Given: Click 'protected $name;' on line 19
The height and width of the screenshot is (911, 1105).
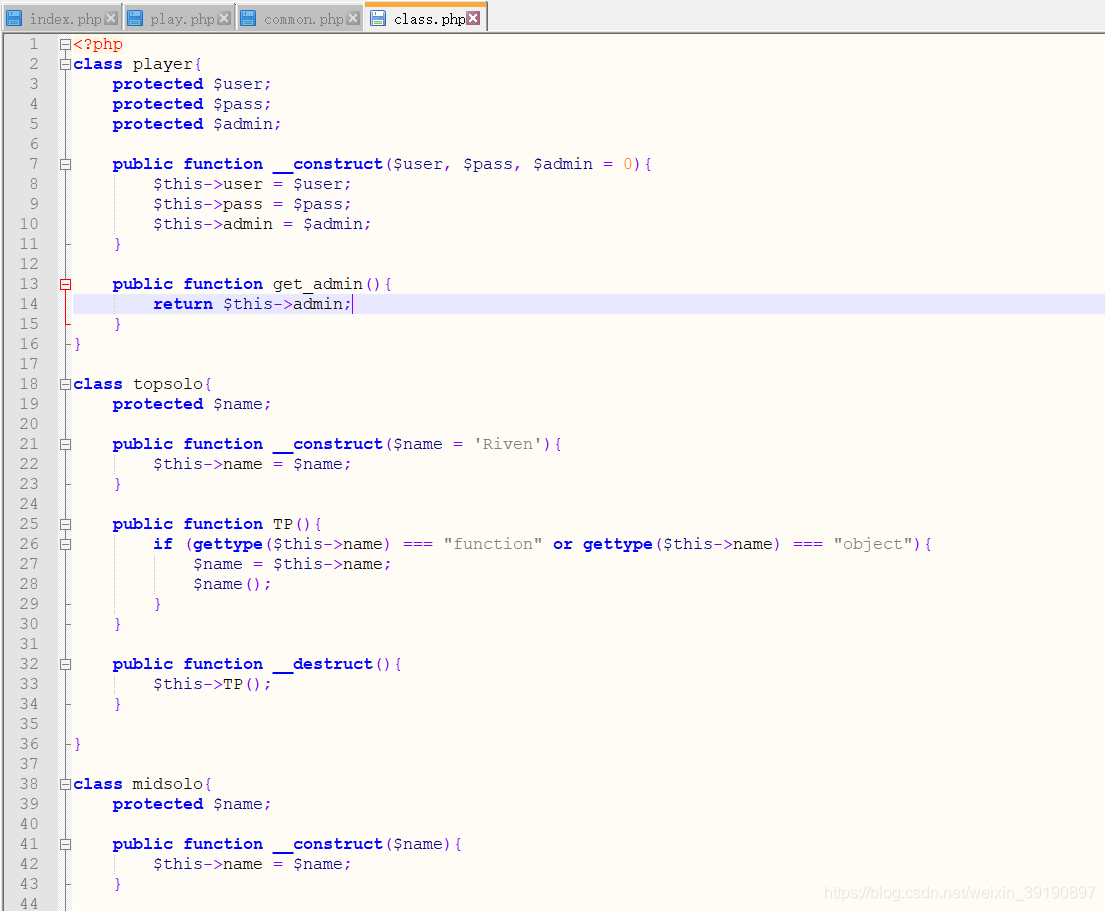Looking at the screenshot, I should (x=192, y=404).
